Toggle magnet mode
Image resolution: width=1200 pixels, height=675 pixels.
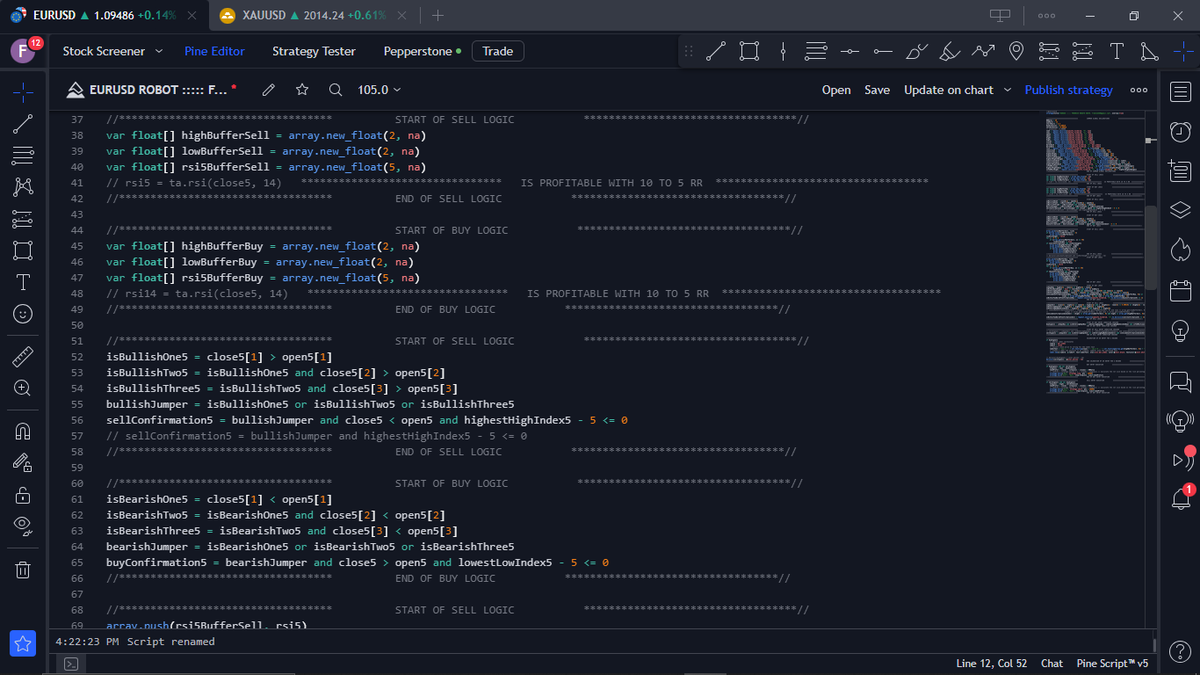click(24, 431)
